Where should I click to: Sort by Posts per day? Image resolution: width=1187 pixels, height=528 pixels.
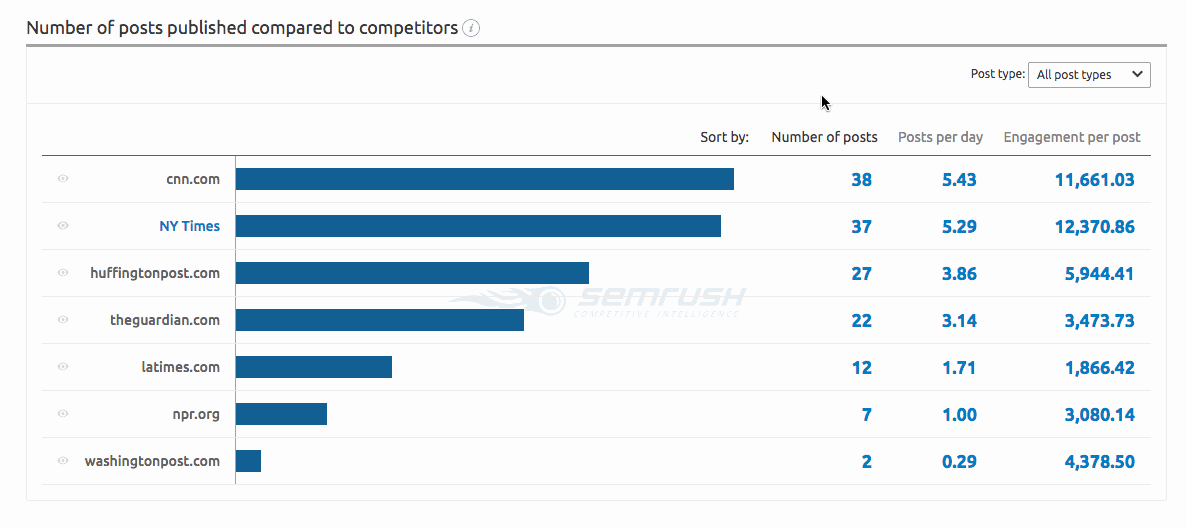coord(940,137)
